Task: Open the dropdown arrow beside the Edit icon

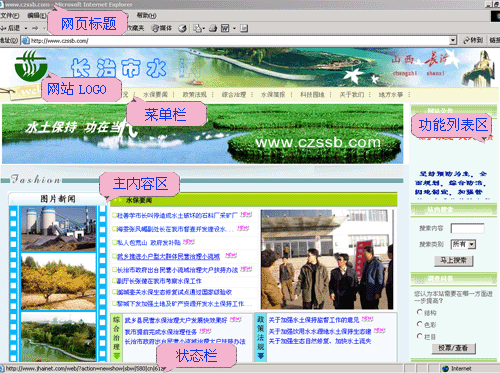Action: [x=234, y=29]
